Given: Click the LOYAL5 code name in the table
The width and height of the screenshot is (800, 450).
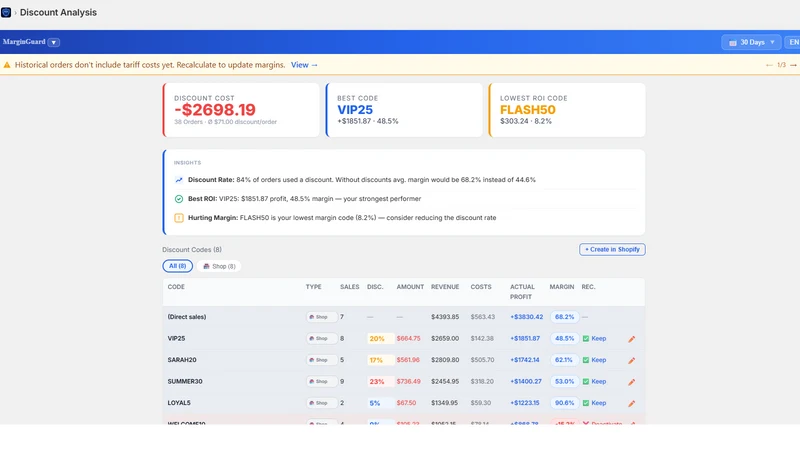Looking at the screenshot, I should click(x=179, y=403).
